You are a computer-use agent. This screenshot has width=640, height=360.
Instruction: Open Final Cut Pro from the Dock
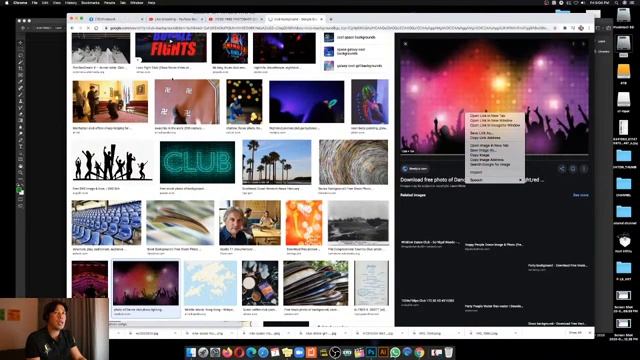pos(359,352)
